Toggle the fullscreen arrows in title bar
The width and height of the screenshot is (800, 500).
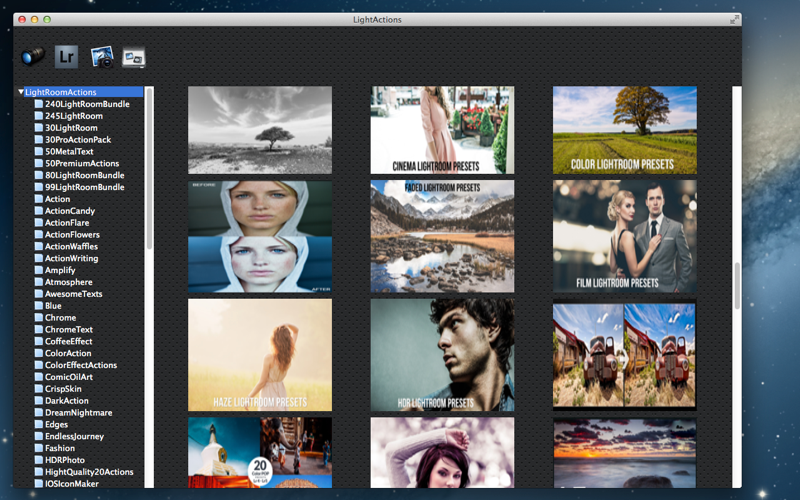734,19
